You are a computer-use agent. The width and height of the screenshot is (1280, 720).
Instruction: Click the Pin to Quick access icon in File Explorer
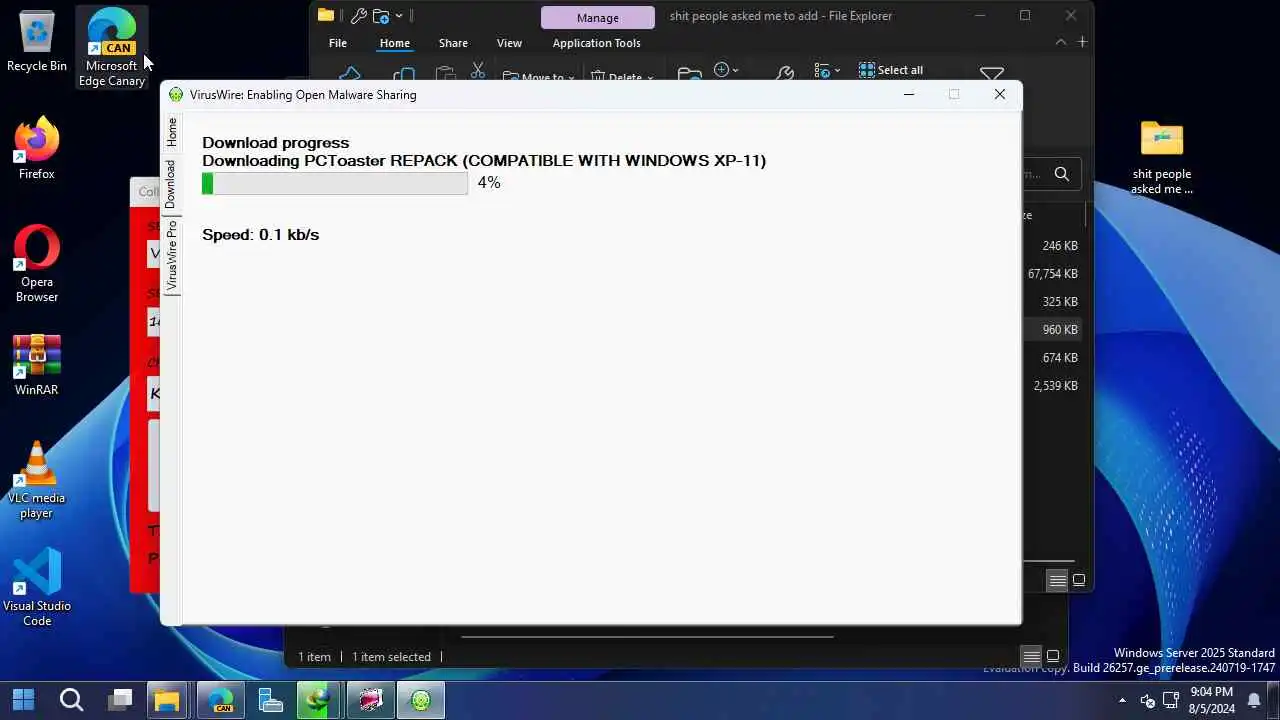[350, 74]
